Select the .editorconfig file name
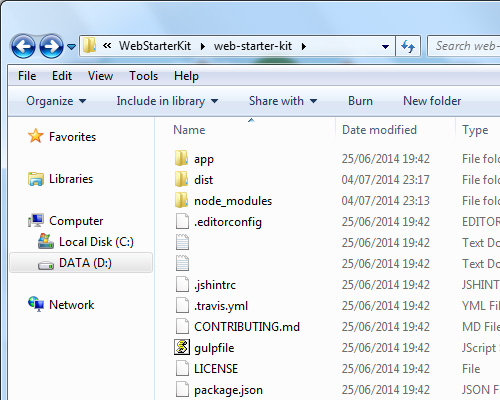 tap(228, 222)
